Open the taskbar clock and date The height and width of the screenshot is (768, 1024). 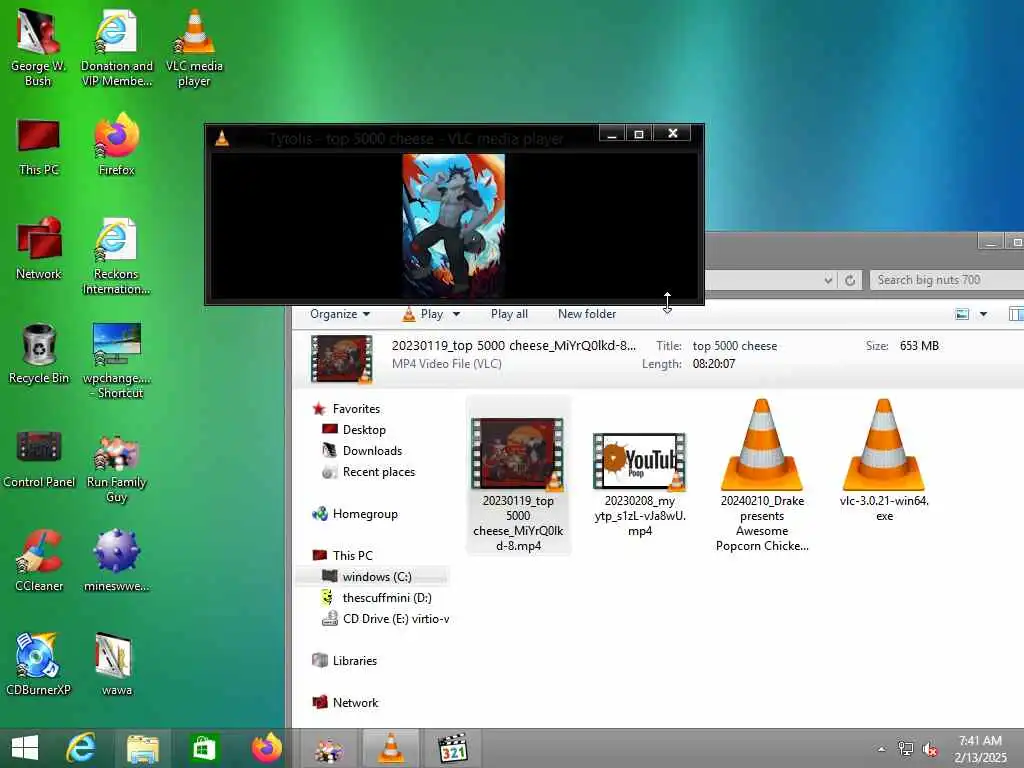(x=980, y=748)
